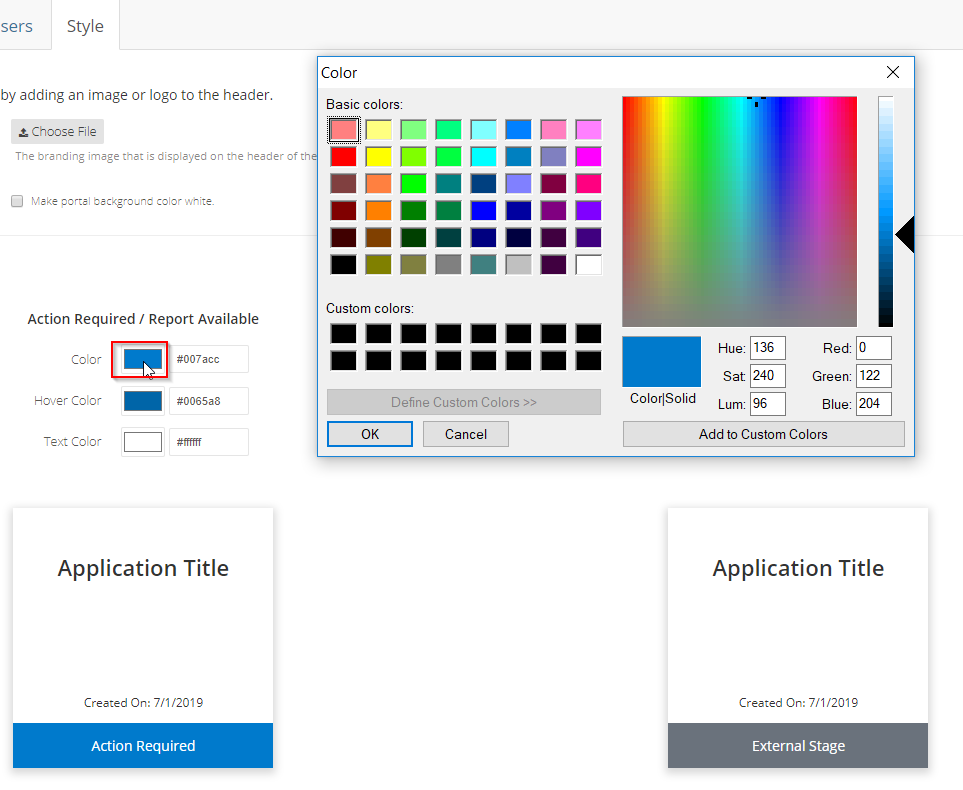This screenshot has width=963, height=790.
Task: Open the Text Color white swatch
Action: click(142, 442)
